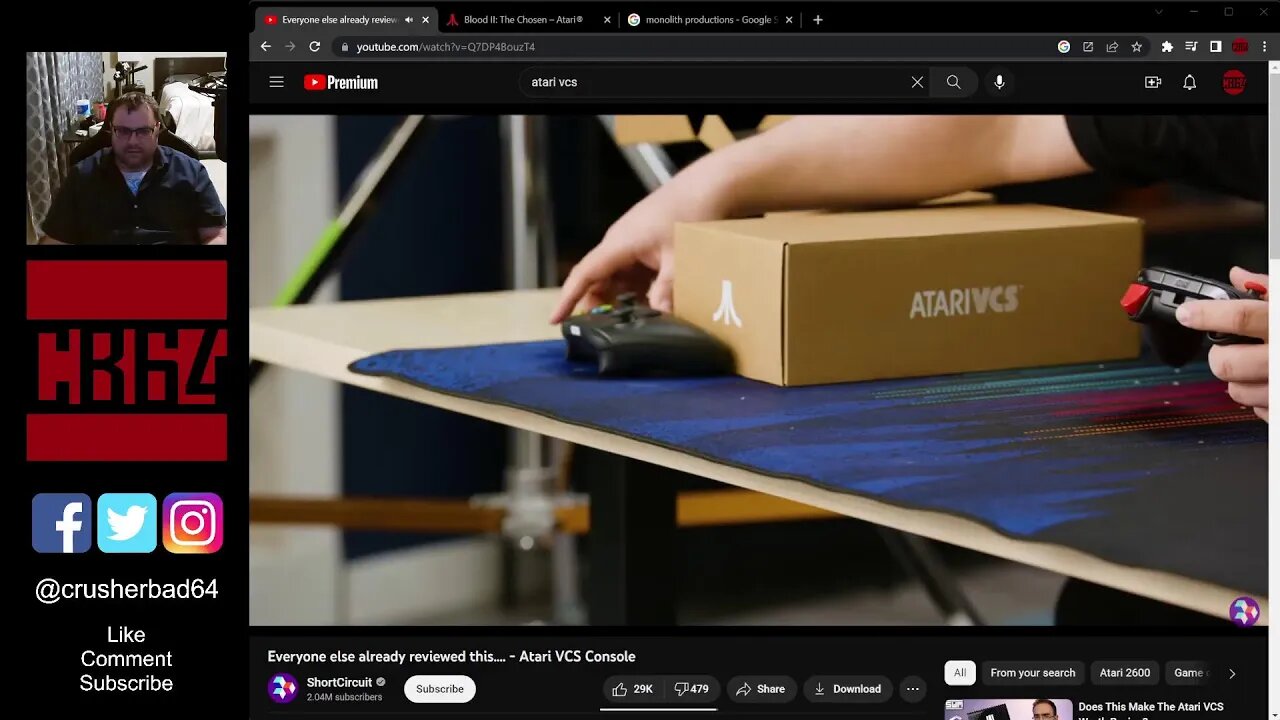
Task: Open a new Chrome tab
Action: 818,20
